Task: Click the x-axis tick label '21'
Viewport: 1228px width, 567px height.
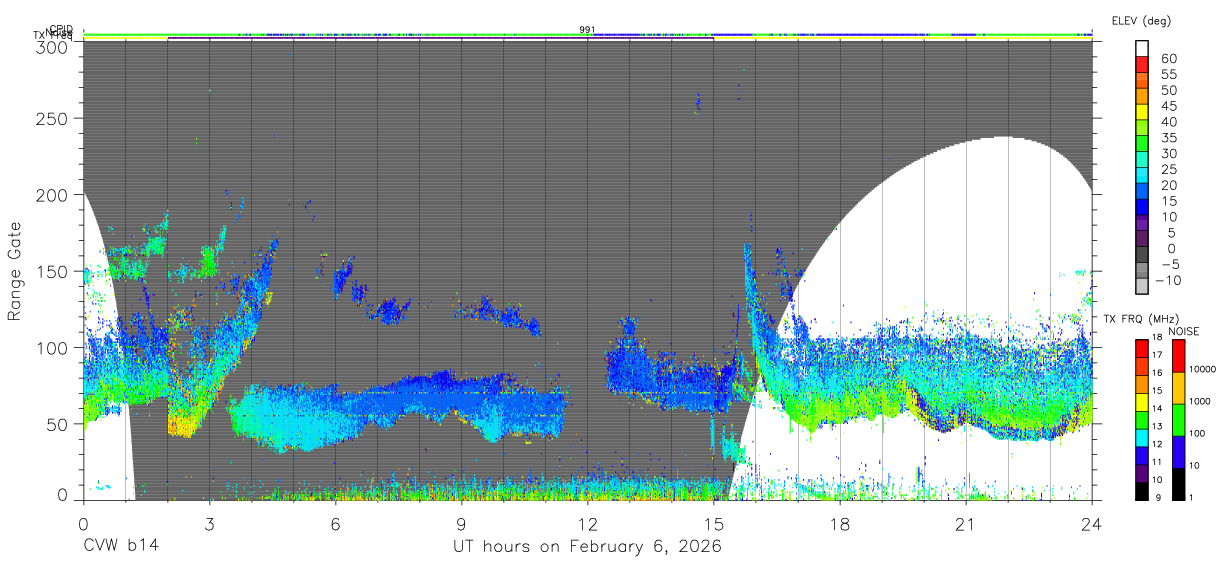Action: pos(965,524)
